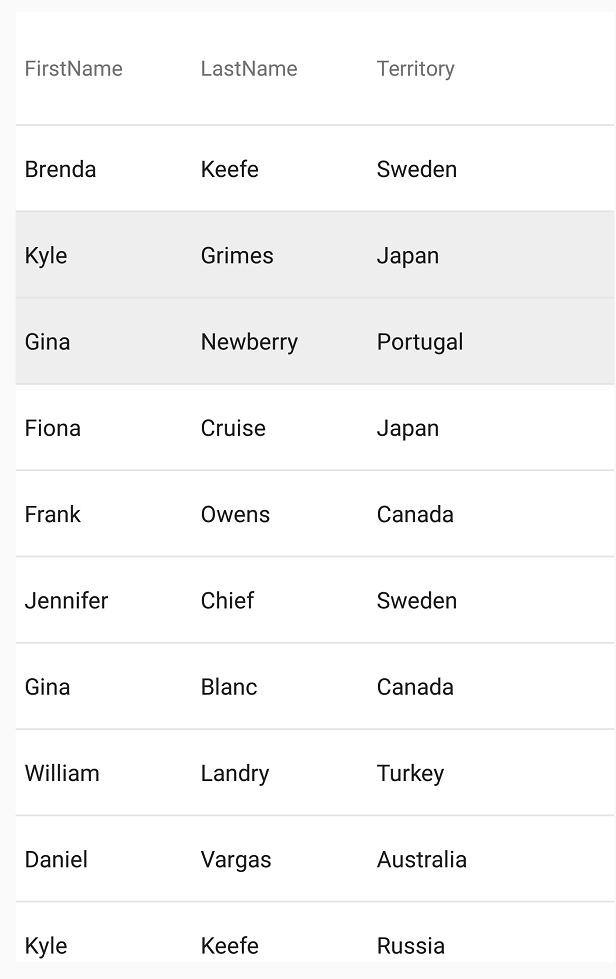Sort by the FirstName column header
This screenshot has width=616, height=979.
74,69
